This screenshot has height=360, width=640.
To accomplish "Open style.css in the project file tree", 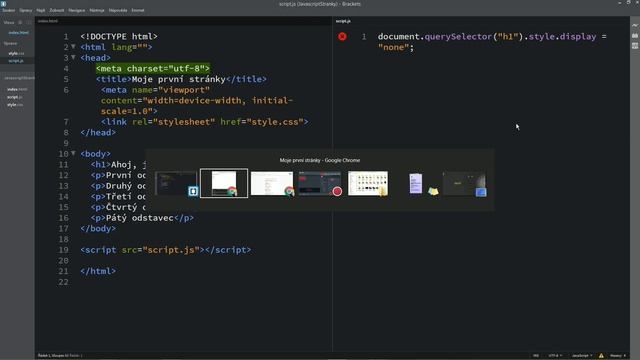I will pyautogui.click(x=15, y=105).
